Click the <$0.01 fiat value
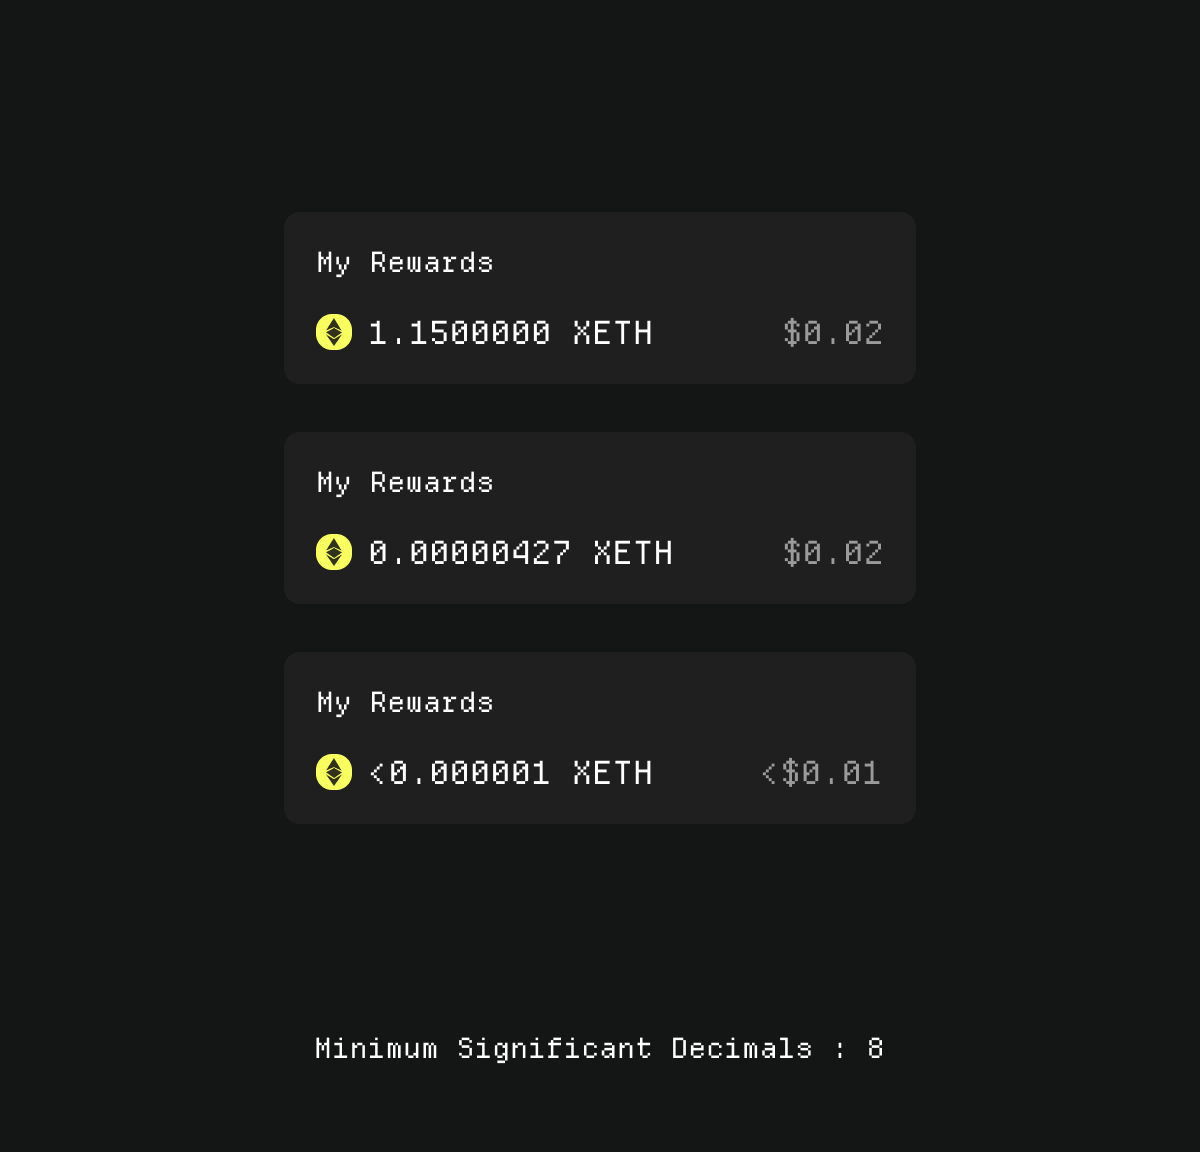Viewport: 1200px width, 1152px height. (821, 773)
